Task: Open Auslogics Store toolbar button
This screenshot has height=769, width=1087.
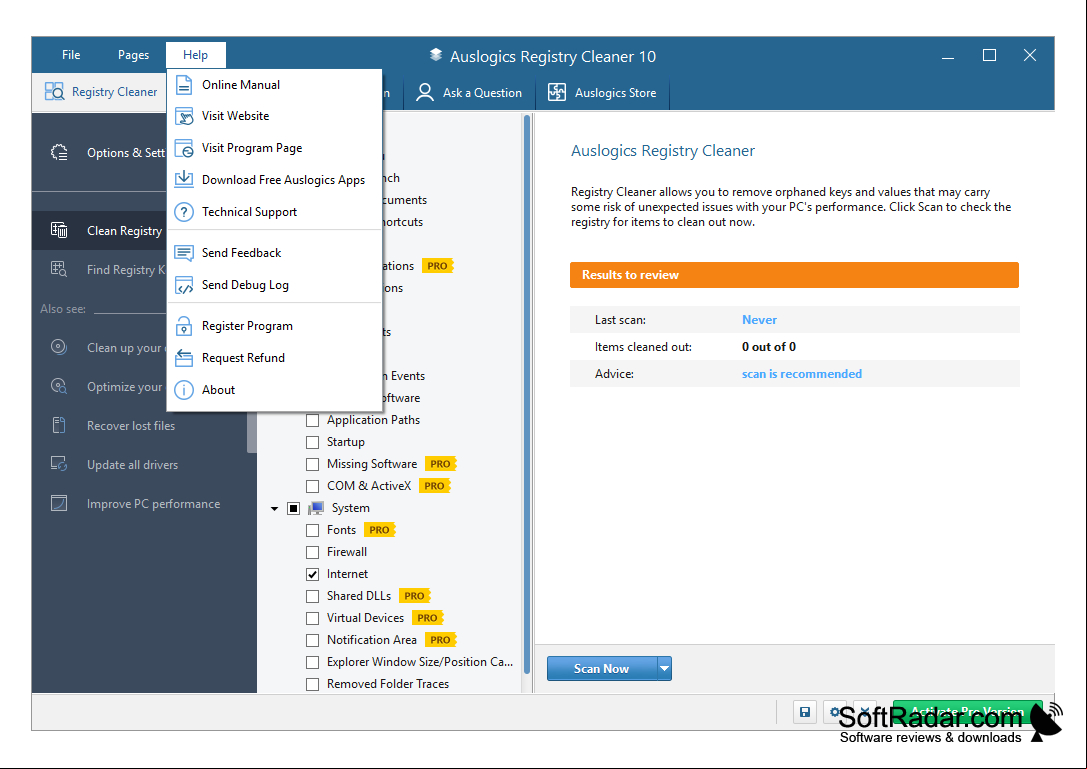Action: [x=602, y=92]
